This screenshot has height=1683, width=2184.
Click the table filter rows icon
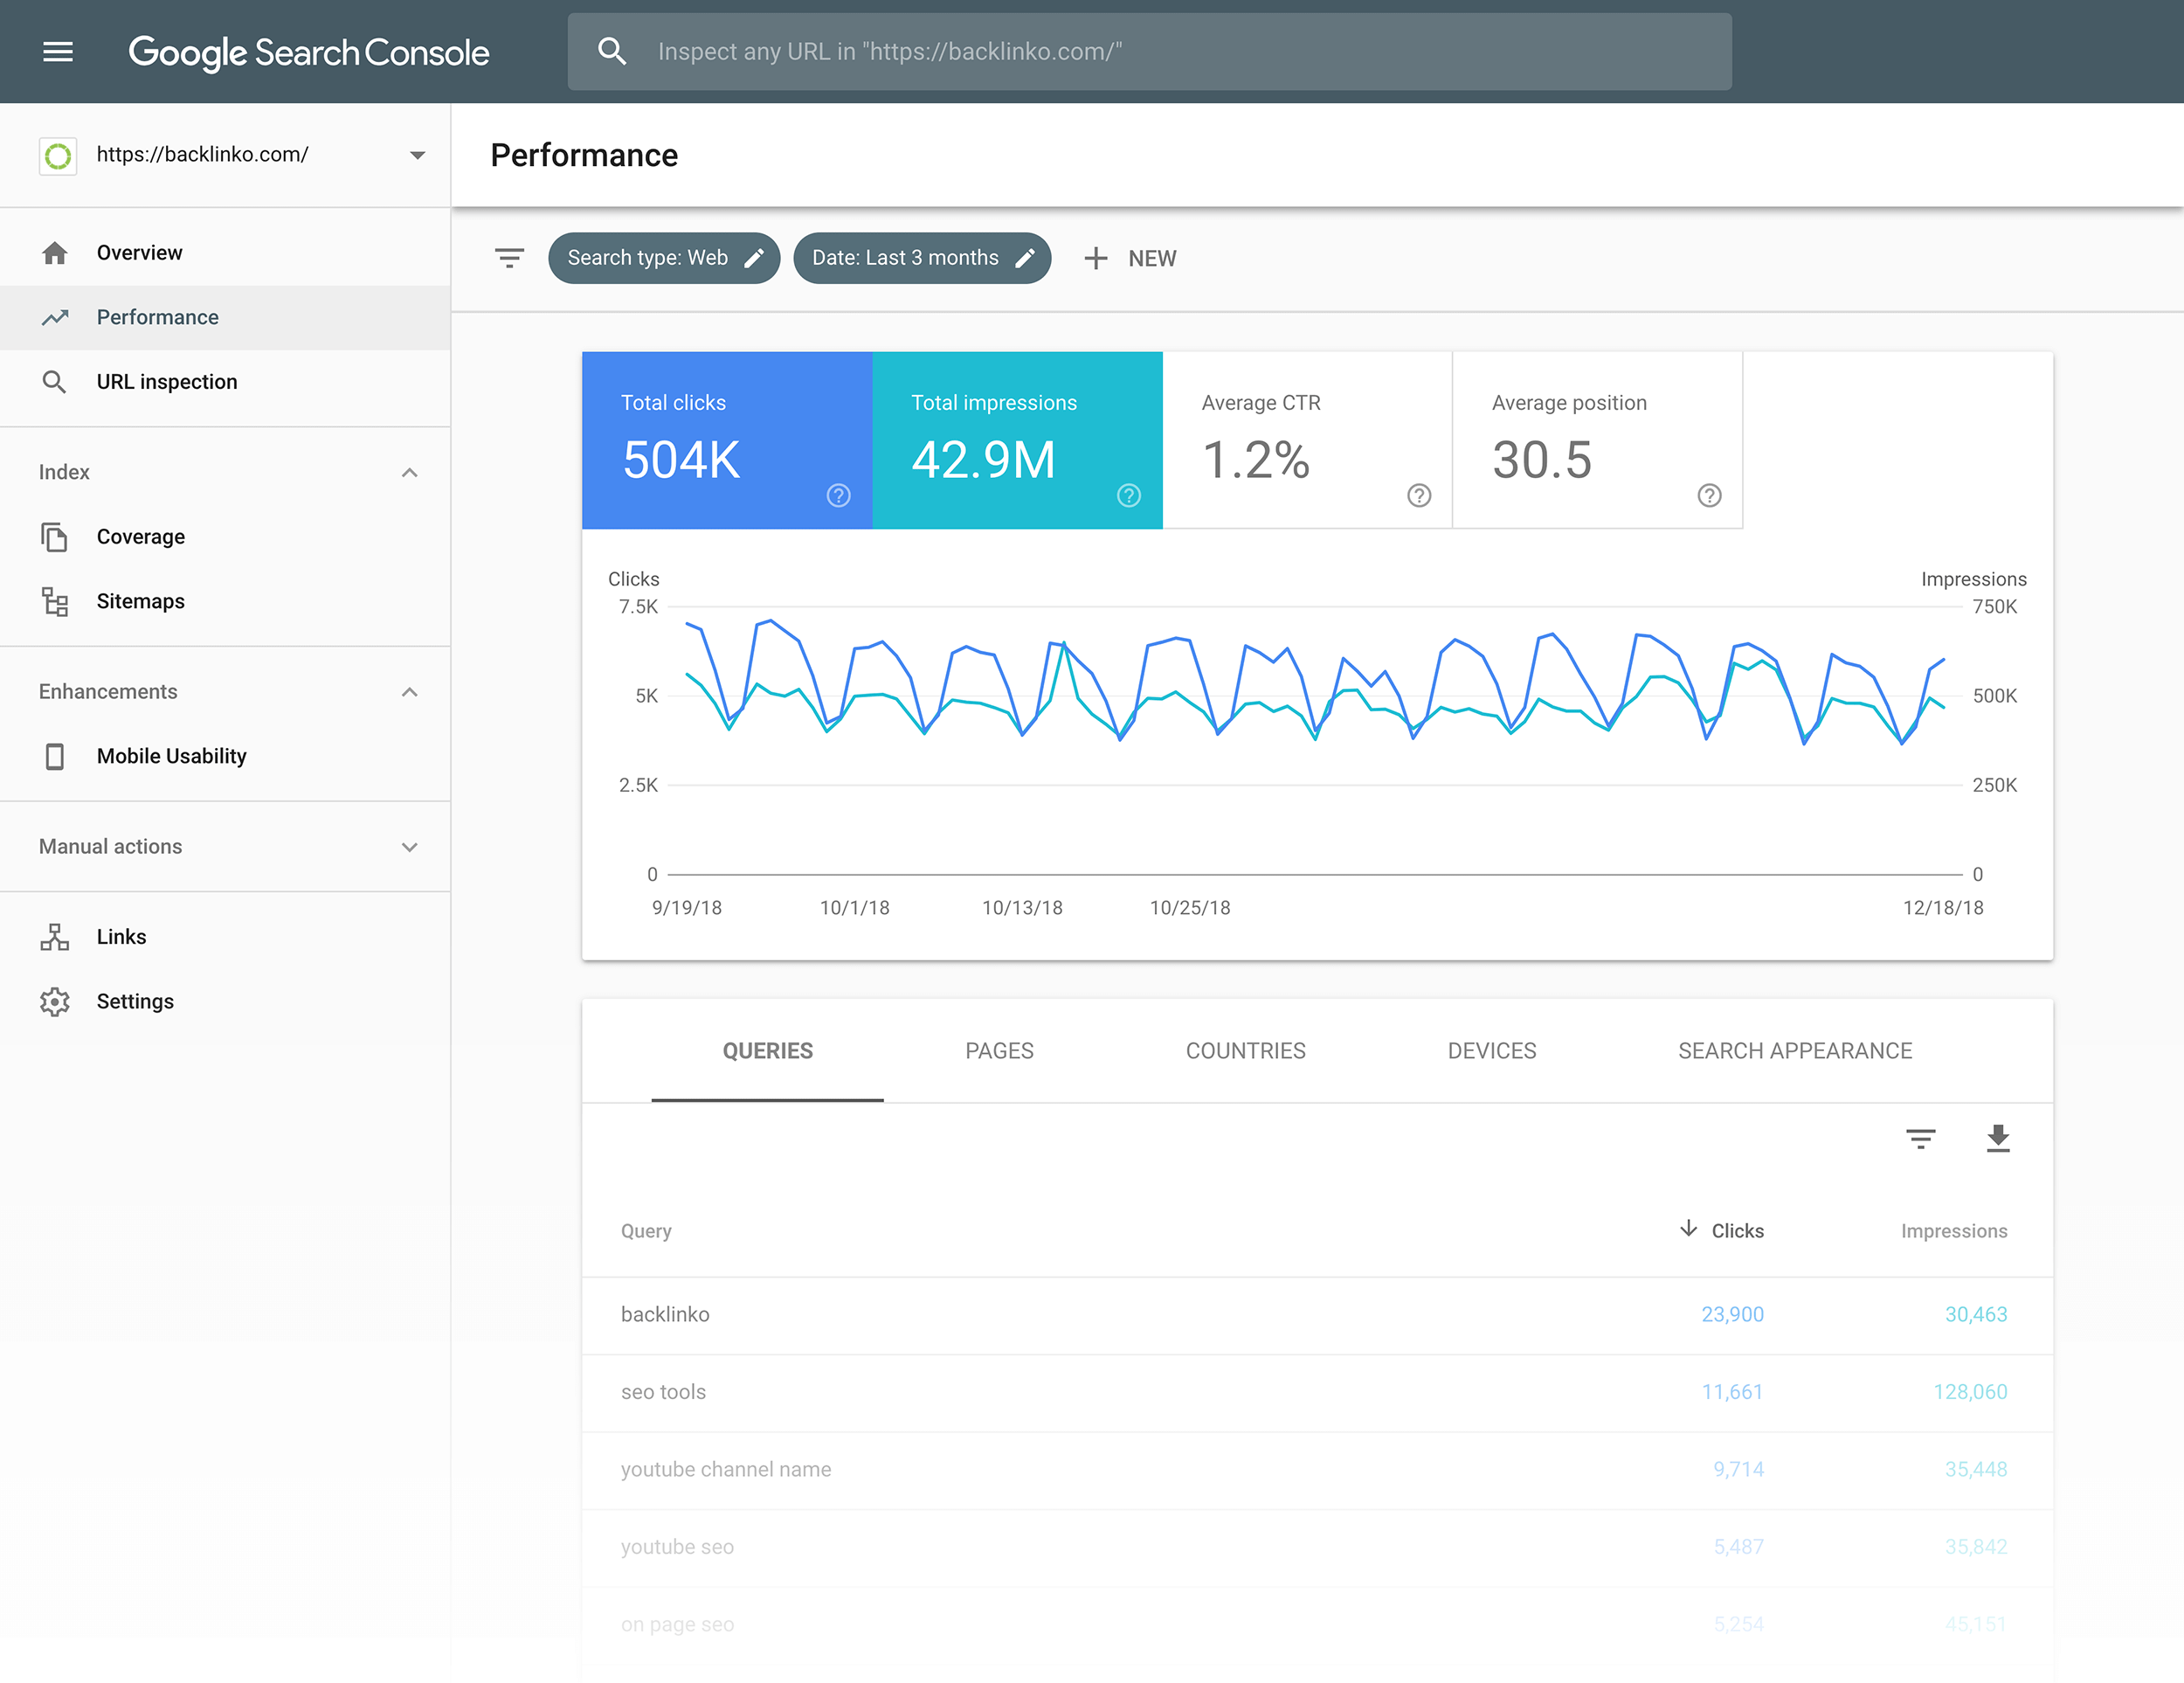tap(1921, 1138)
